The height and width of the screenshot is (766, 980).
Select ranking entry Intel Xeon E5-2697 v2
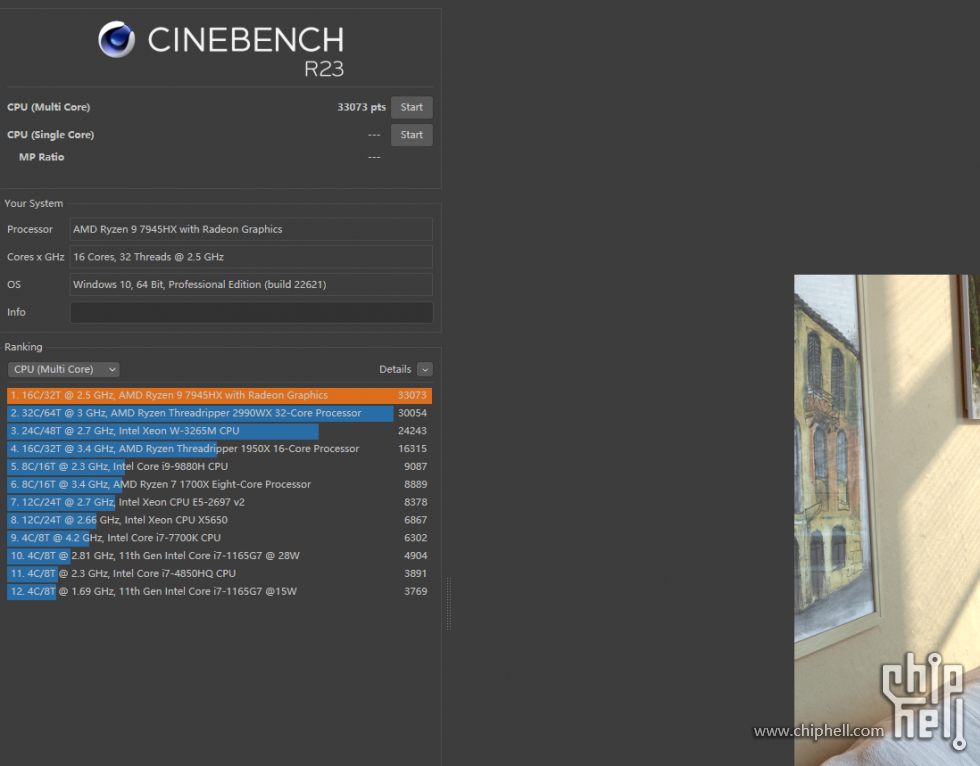219,502
